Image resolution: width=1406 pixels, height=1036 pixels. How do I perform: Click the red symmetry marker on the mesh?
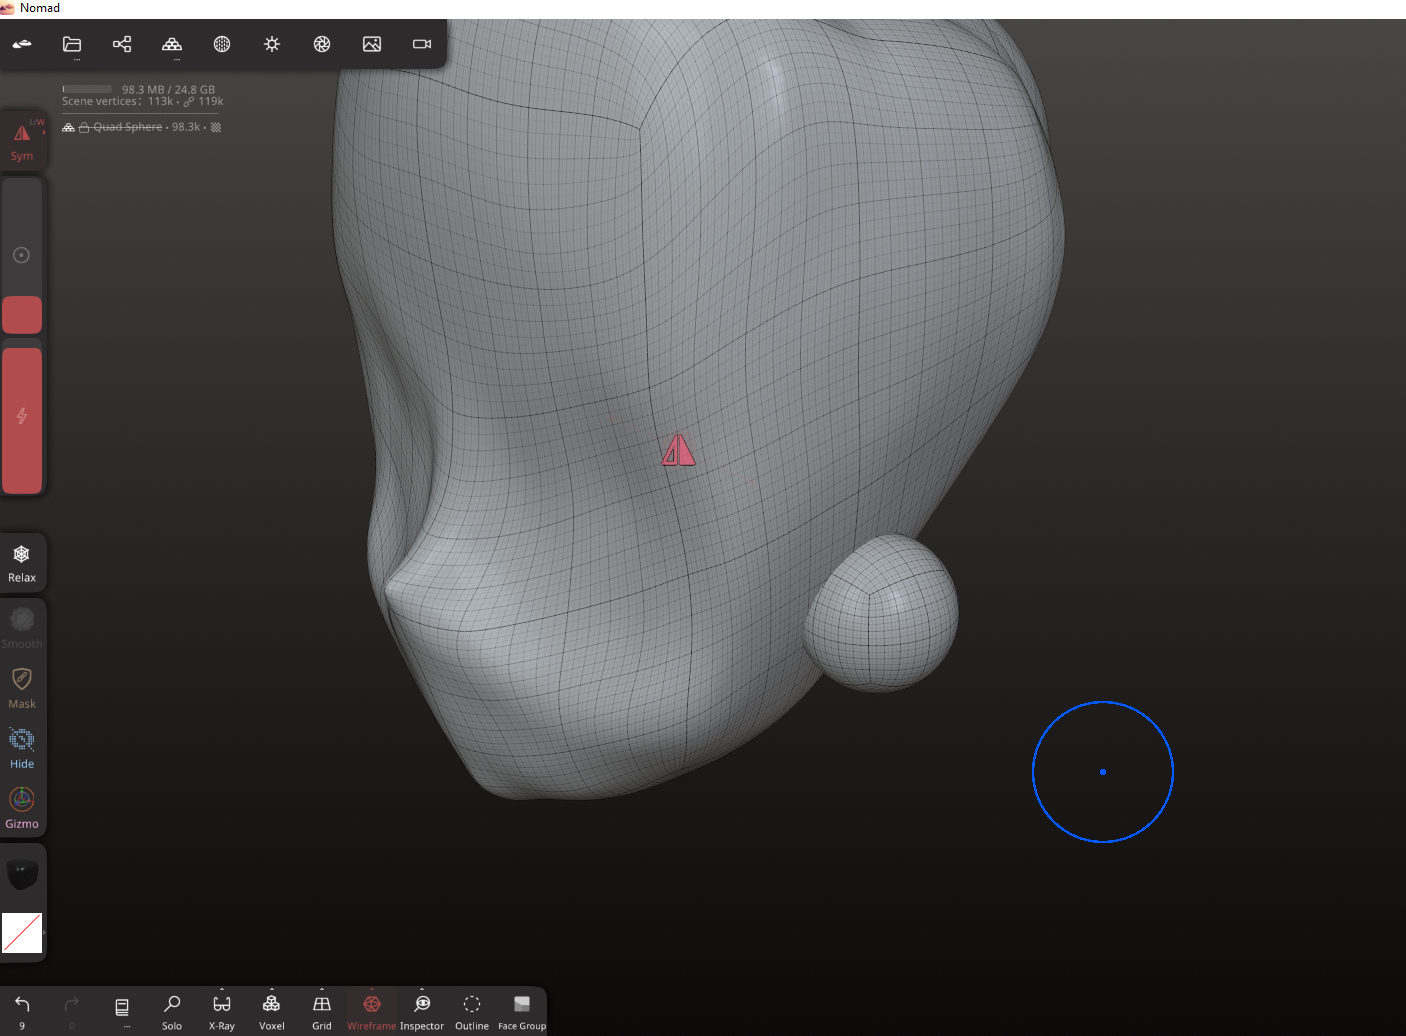click(x=678, y=450)
